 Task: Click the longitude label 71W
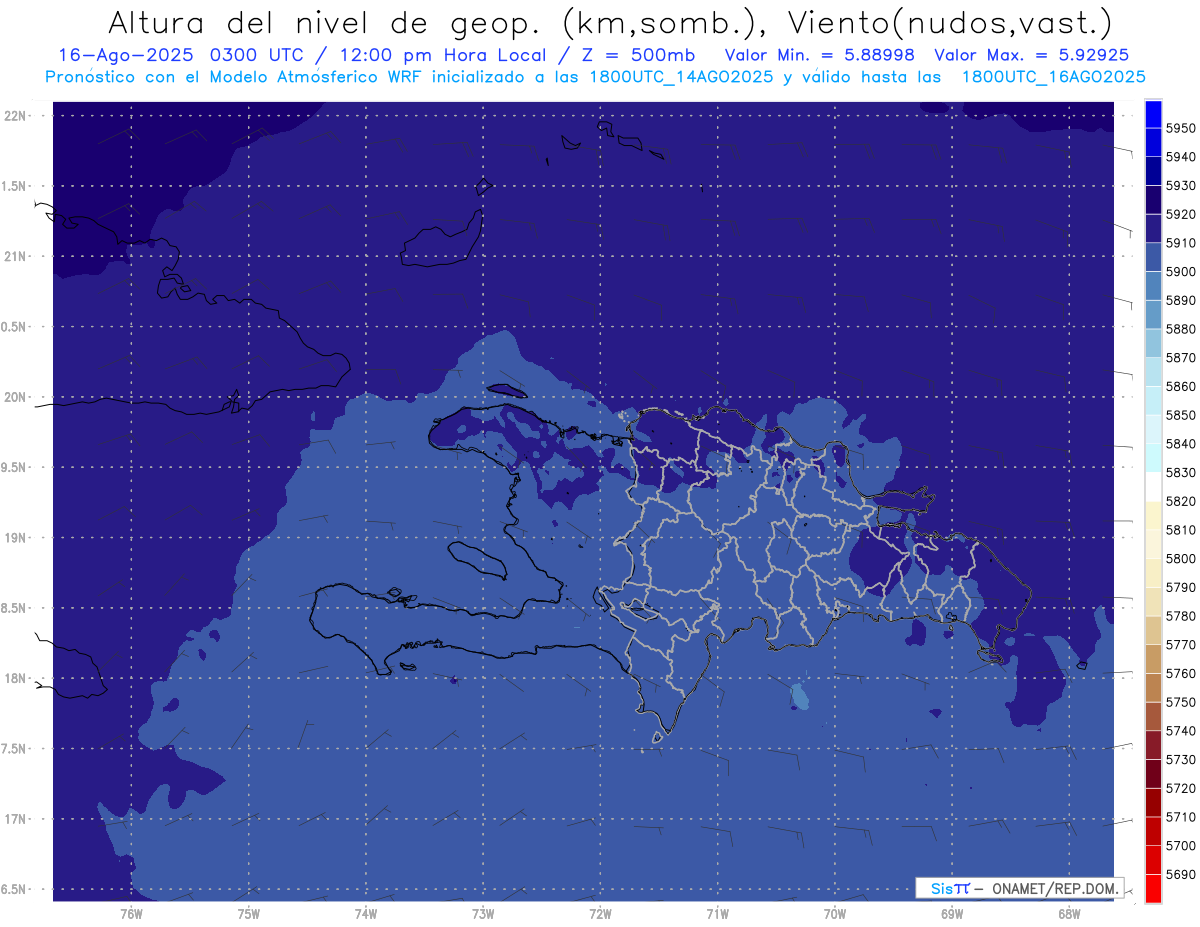tap(717, 913)
